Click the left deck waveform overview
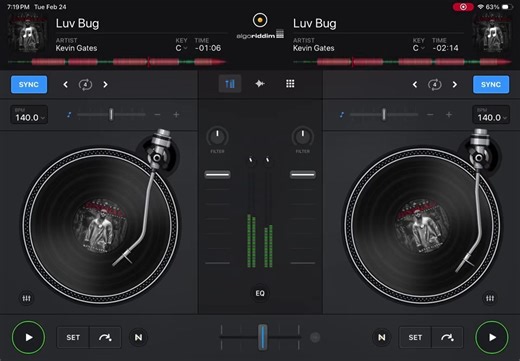This screenshot has width=520, height=361. tap(117, 62)
